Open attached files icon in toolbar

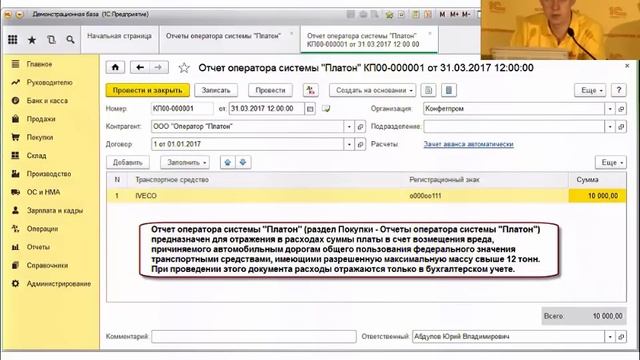coord(449,90)
